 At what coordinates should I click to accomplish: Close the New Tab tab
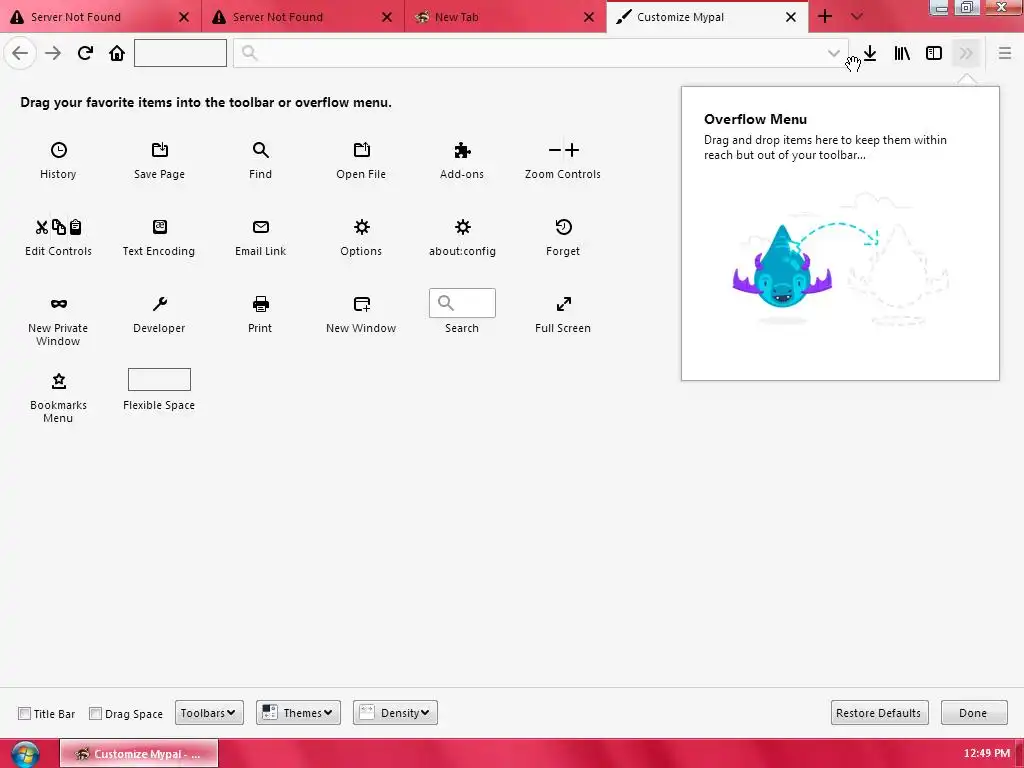pyautogui.click(x=589, y=17)
